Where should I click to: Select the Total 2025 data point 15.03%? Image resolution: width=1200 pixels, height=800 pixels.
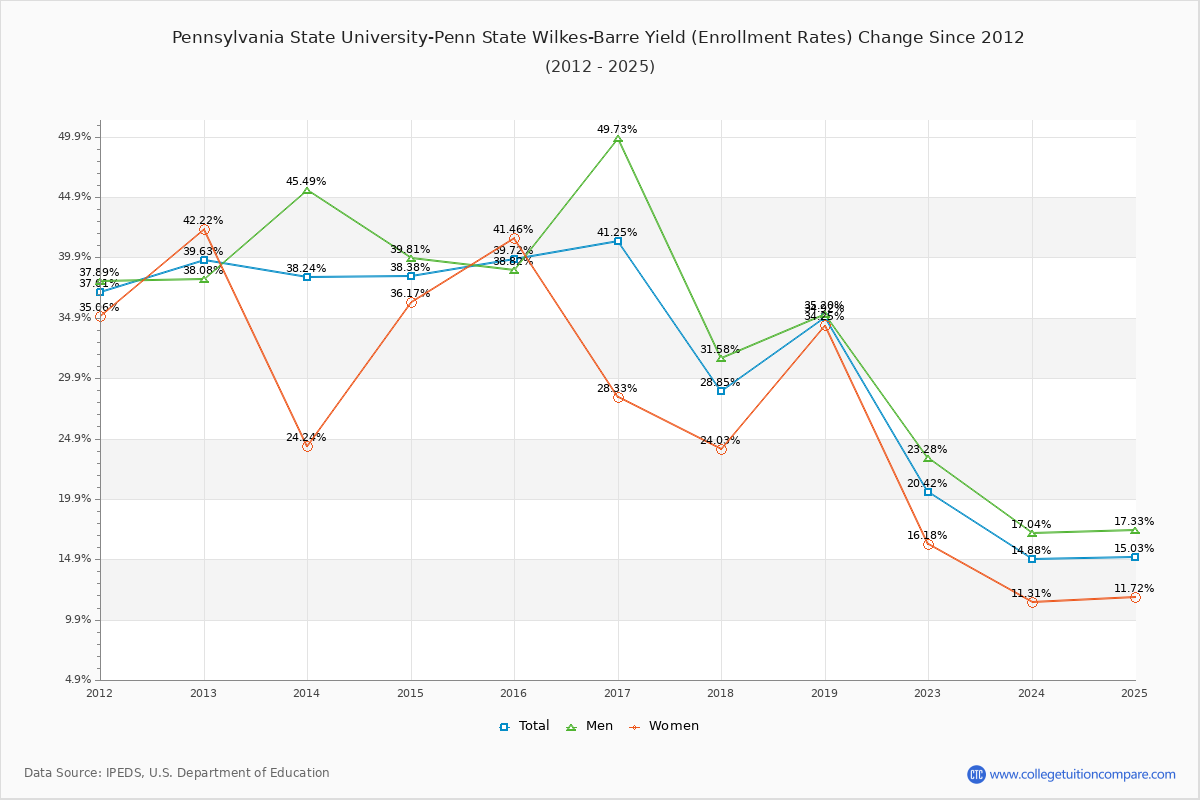pyautogui.click(x=1135, y=557)
